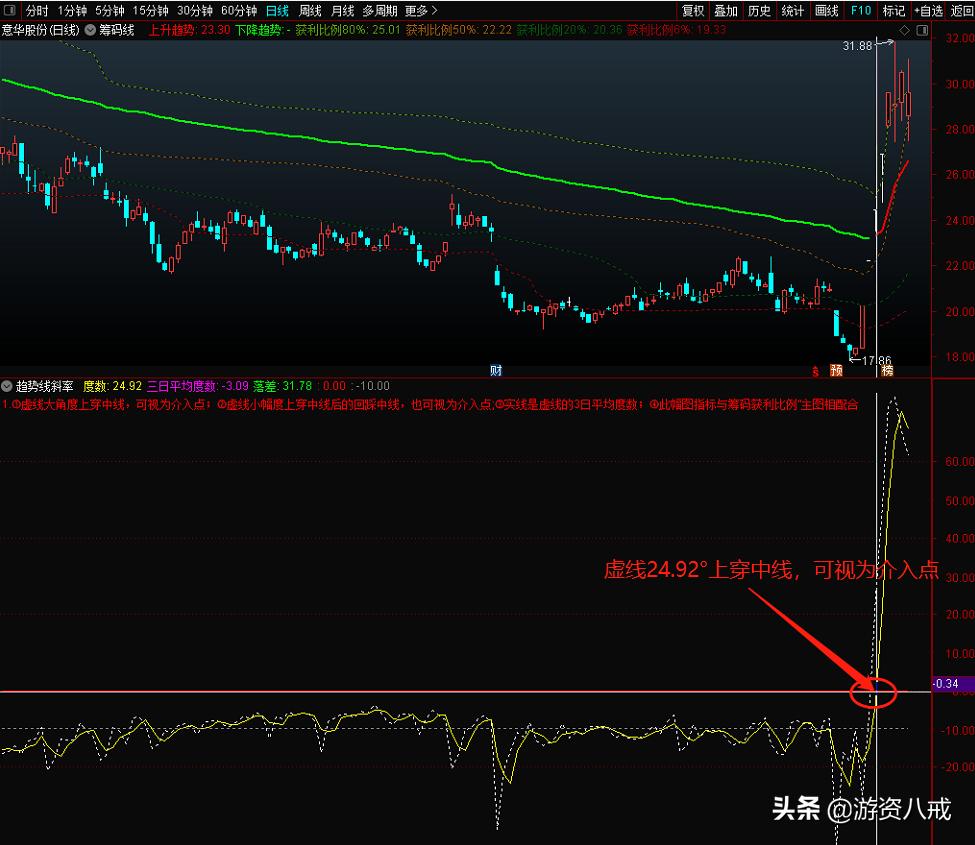The height and width of the screenshot is (845, 975).
Task: Click the 预 forecast marker icon on timeline
Action: click(x=836, y=370)
